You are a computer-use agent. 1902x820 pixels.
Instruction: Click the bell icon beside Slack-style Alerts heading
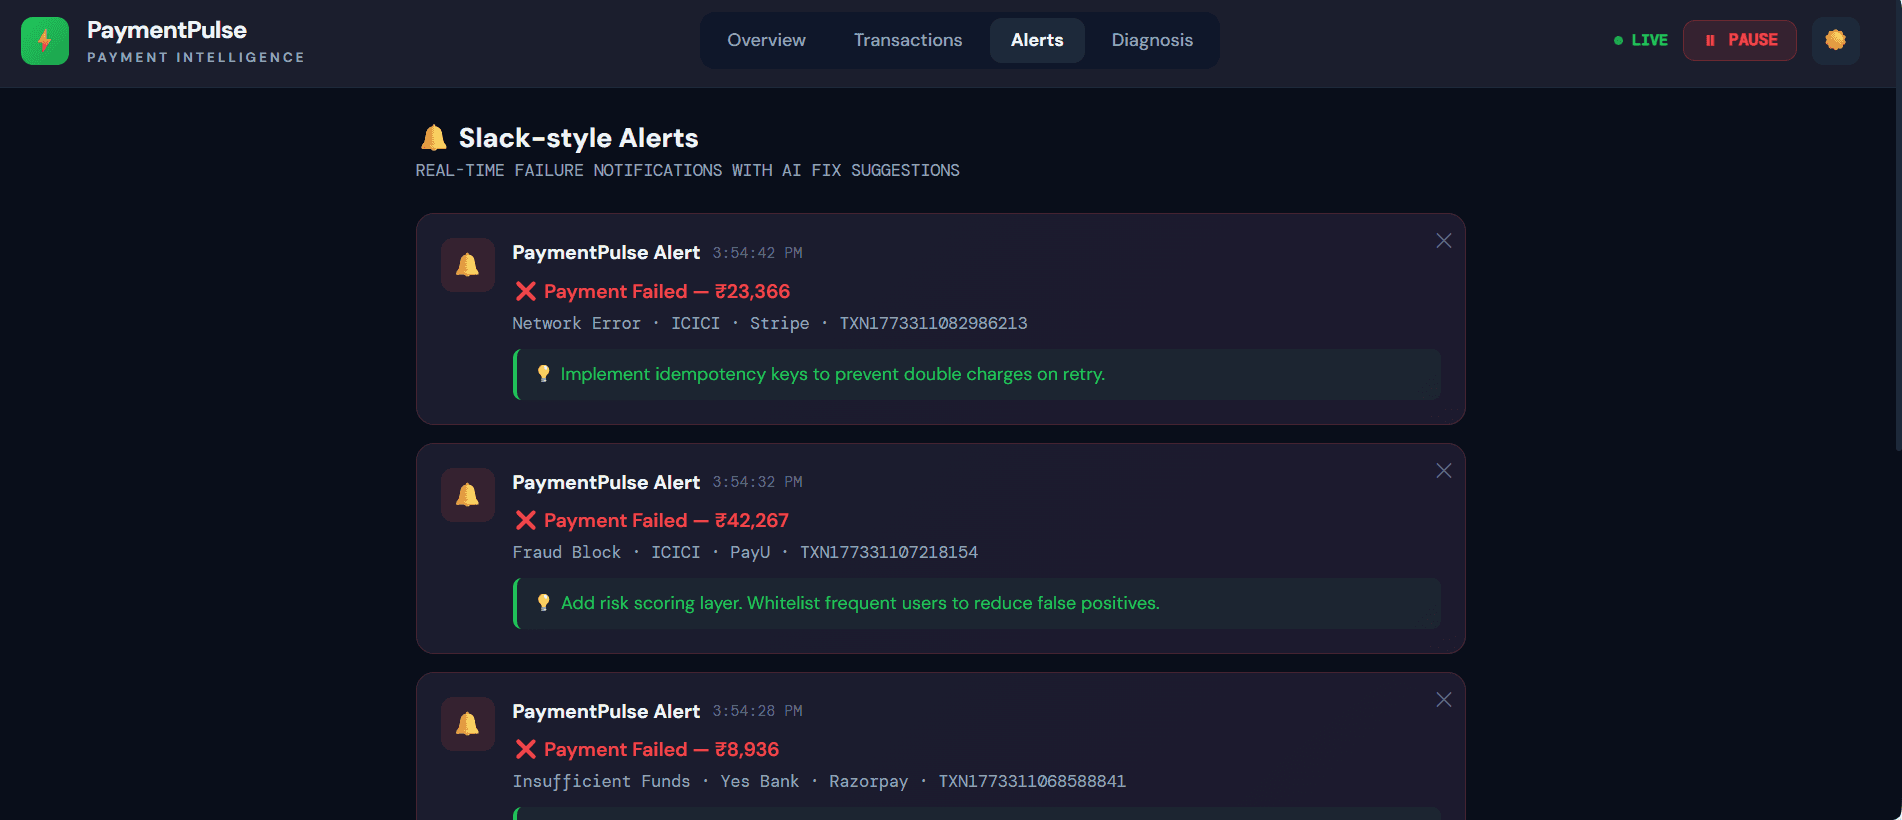[x=433, y=137]
